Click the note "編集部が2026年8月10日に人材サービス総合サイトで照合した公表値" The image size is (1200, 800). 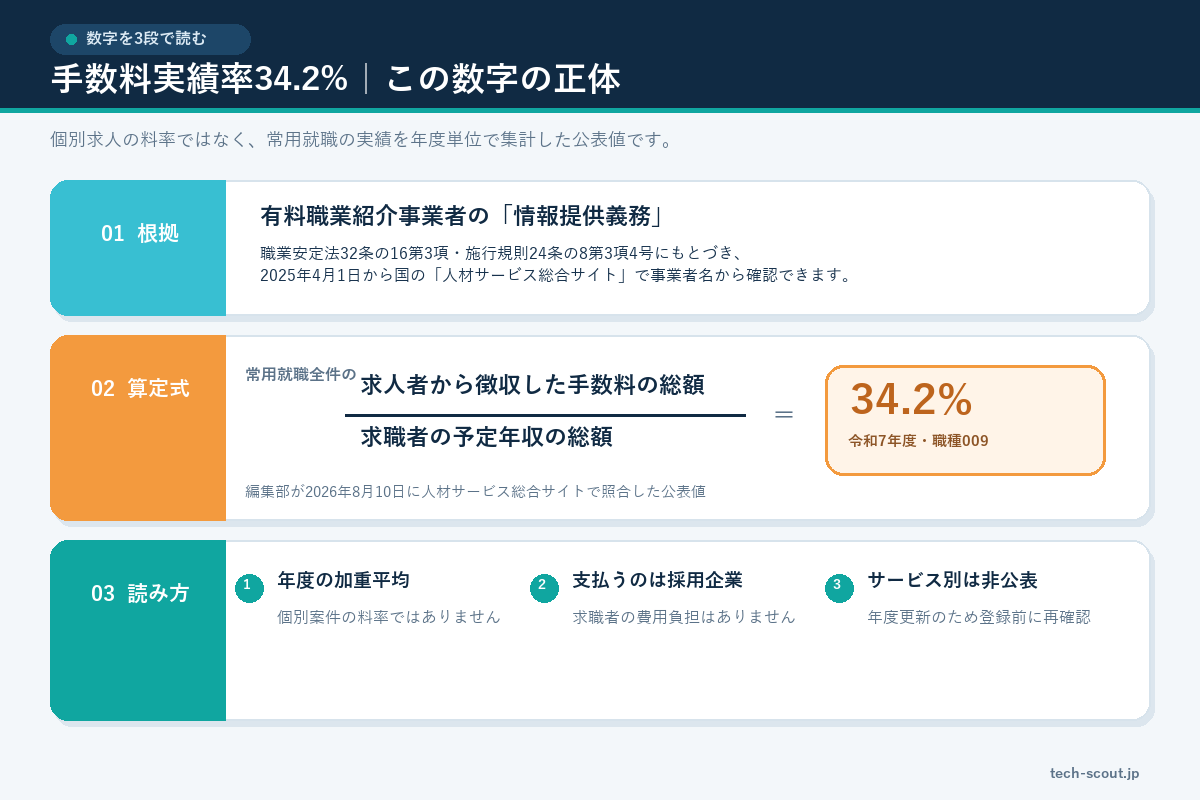click(x=476, y=492)
